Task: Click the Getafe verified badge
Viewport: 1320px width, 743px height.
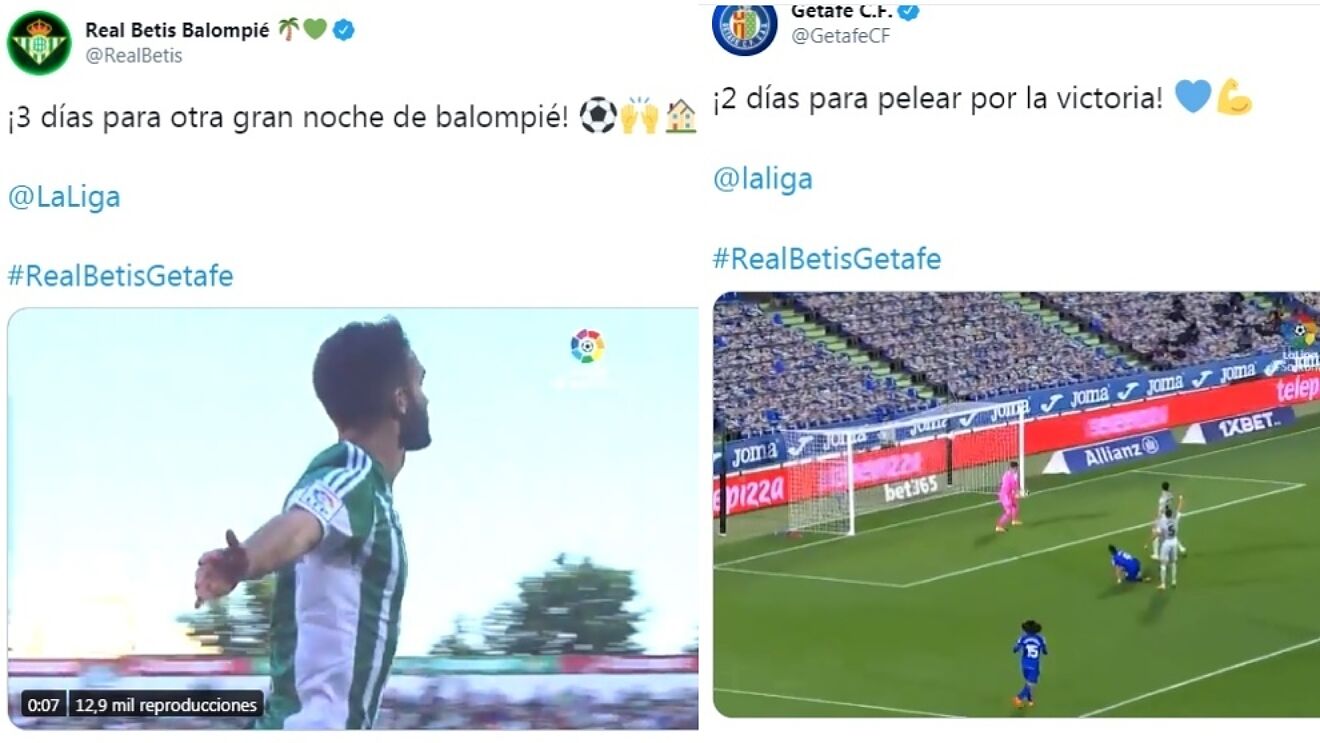Action: click(x=908, y=12)
